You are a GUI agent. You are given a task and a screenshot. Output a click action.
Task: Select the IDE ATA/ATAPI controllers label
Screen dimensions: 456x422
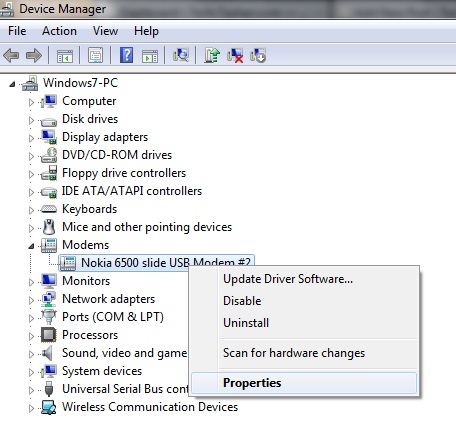click(x=132, y=191)
